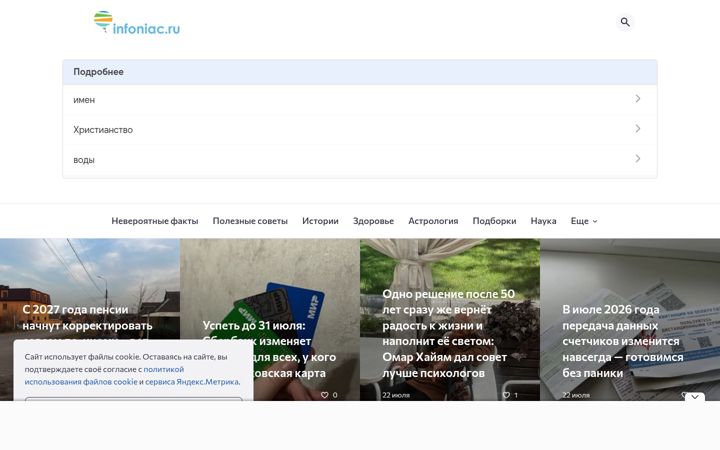
Task: Open 'сервиса Яндекс.Метрика' link
Action: click(x=192, y=382)
